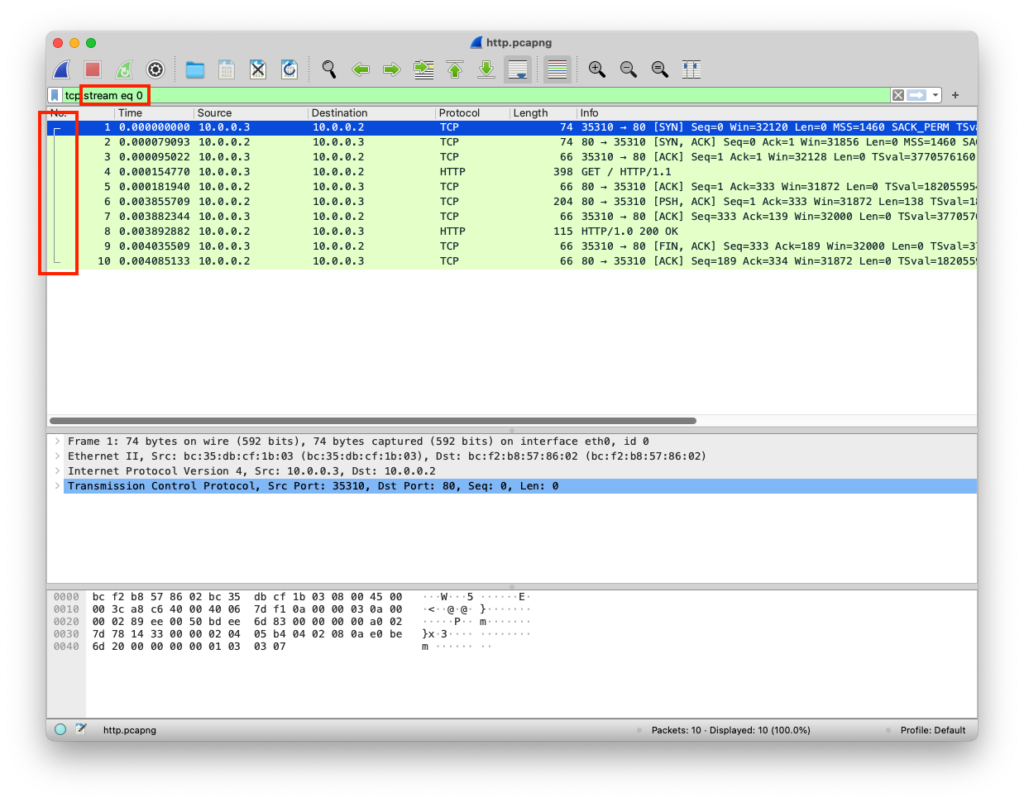Zoom in the packet list text

[597, 70]
